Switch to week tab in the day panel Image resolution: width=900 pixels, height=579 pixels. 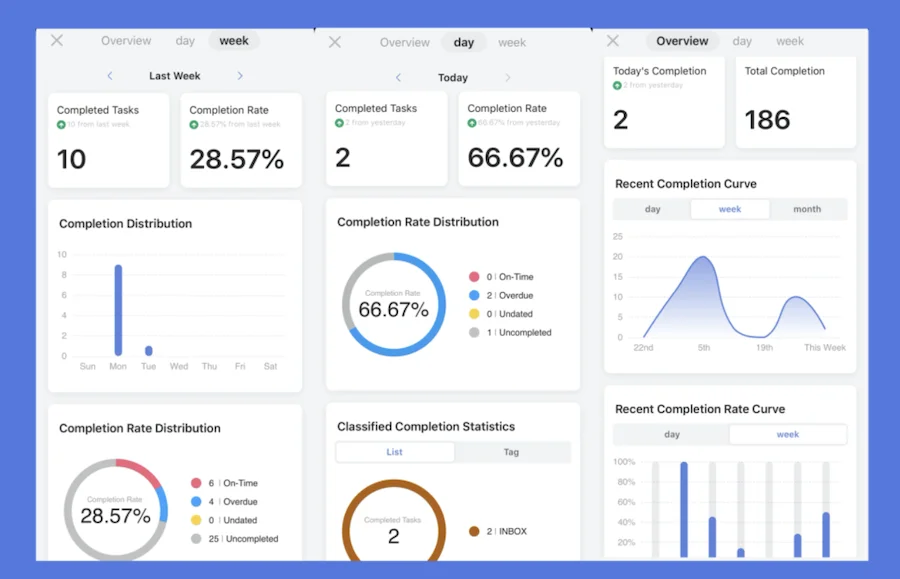511,42
